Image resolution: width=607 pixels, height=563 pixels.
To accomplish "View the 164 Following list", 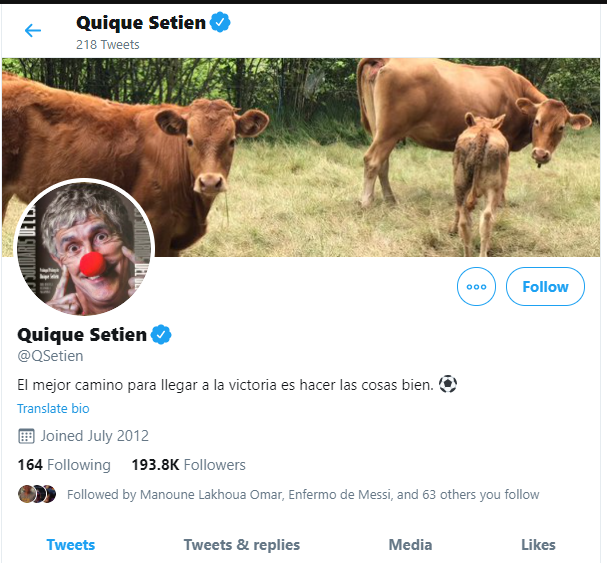I will (x=64, y=465).
